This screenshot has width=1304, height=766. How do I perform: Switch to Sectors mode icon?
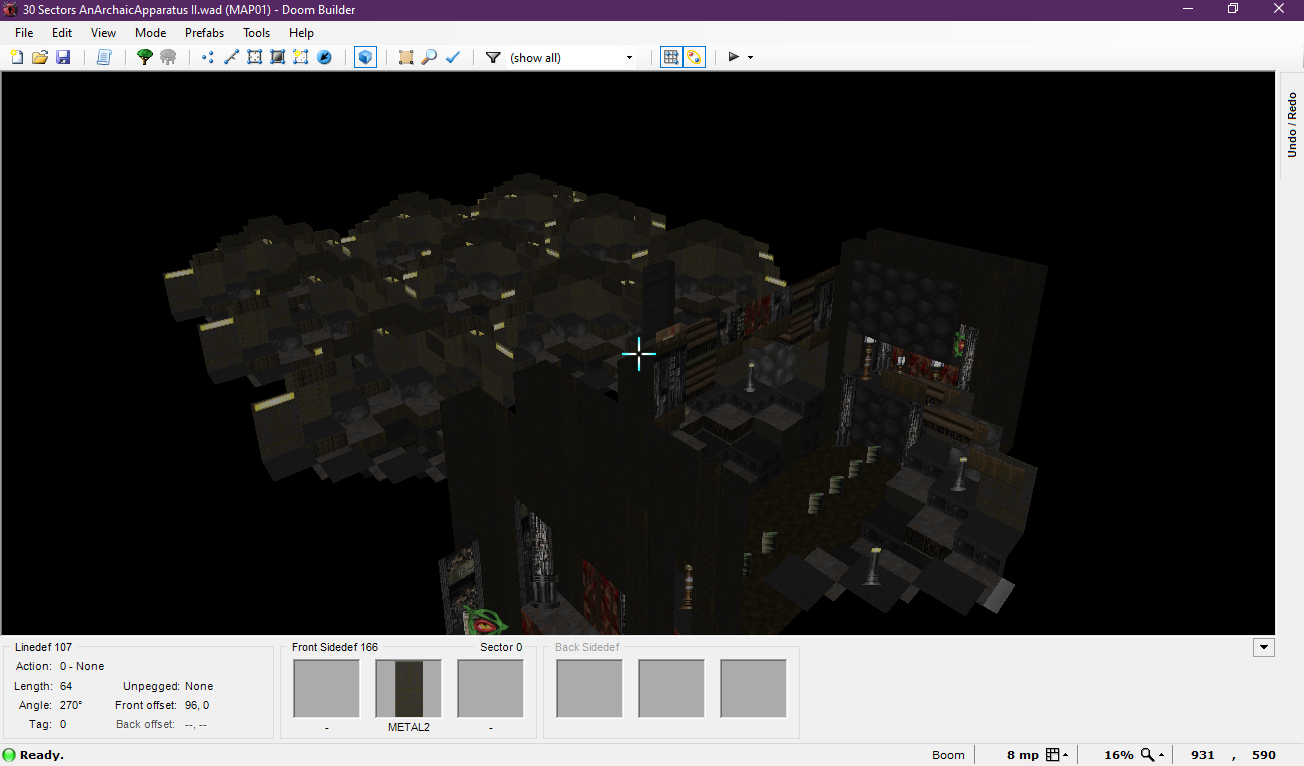click(x=254, y=57)
